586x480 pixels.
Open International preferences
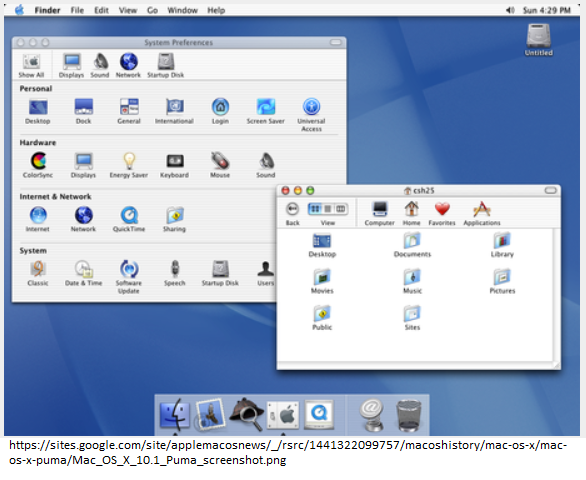pos(174,111)
